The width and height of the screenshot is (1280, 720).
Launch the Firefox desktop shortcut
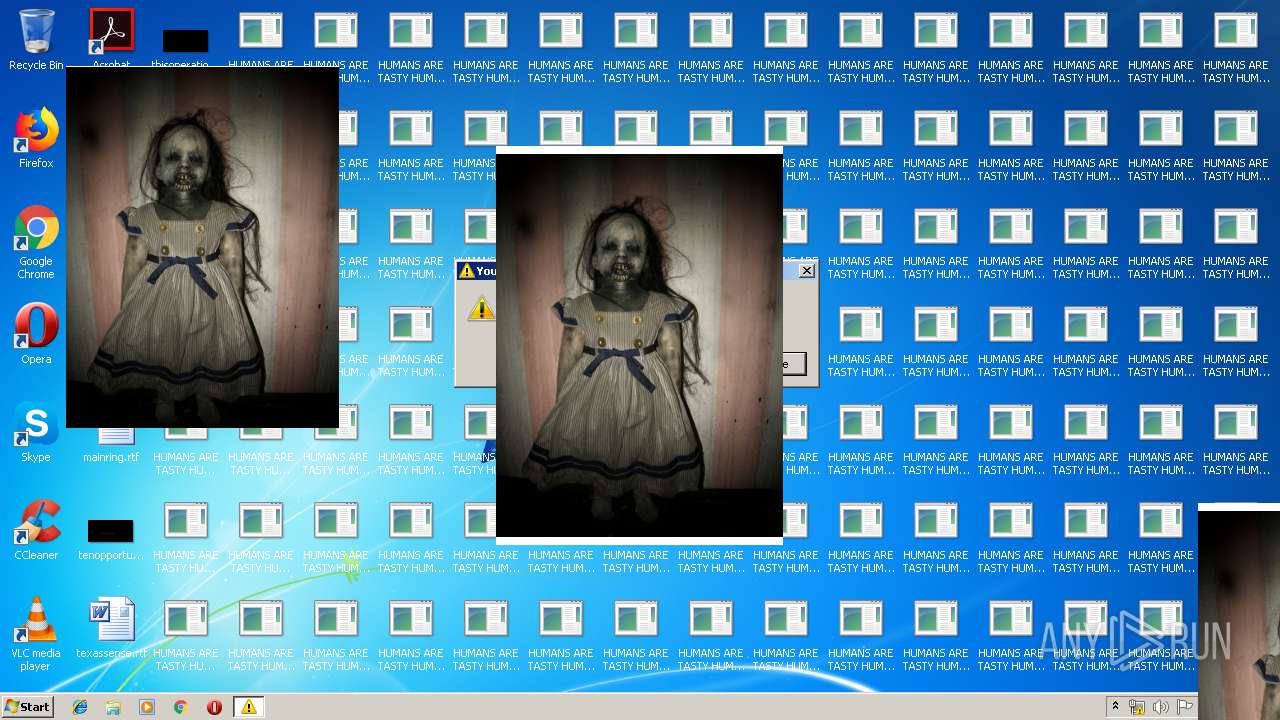(36, 138)
